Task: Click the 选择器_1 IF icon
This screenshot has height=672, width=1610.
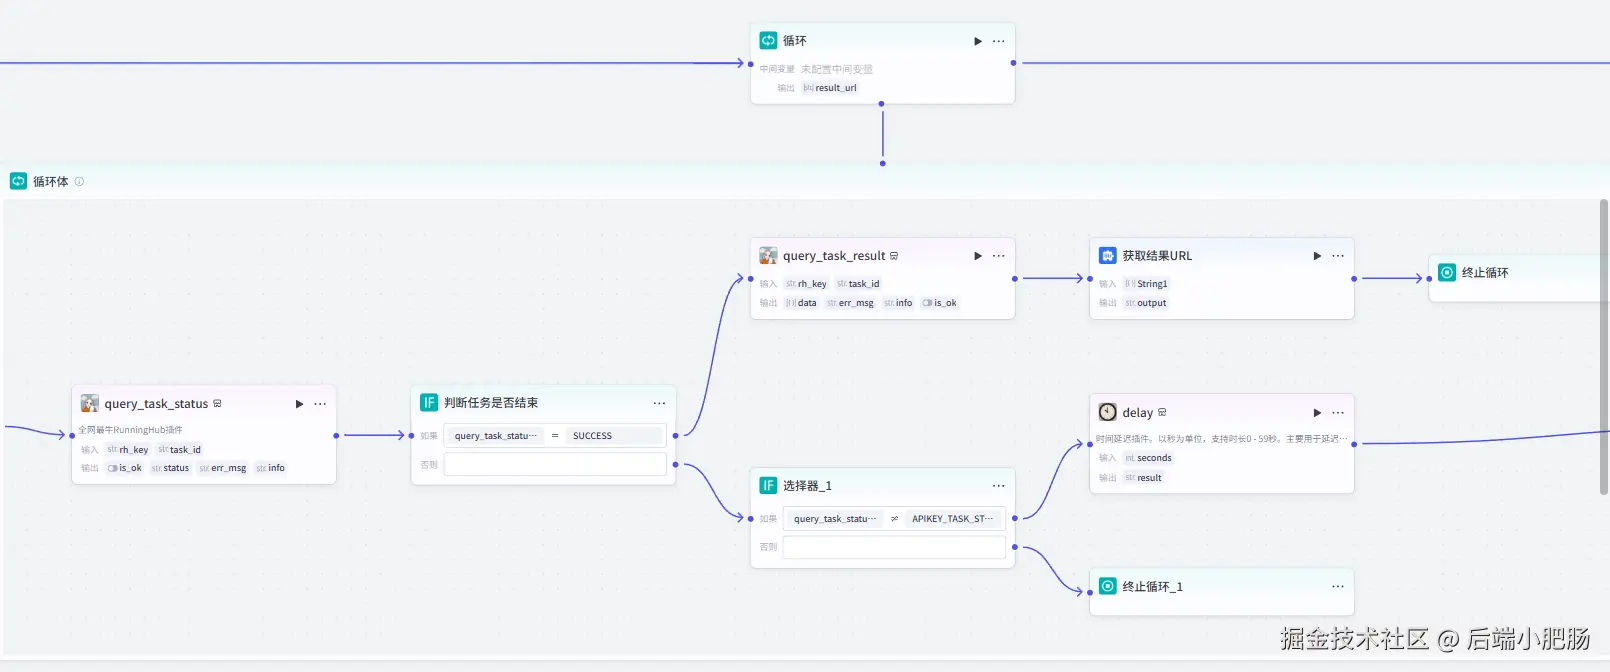Action: pos(768,485)
